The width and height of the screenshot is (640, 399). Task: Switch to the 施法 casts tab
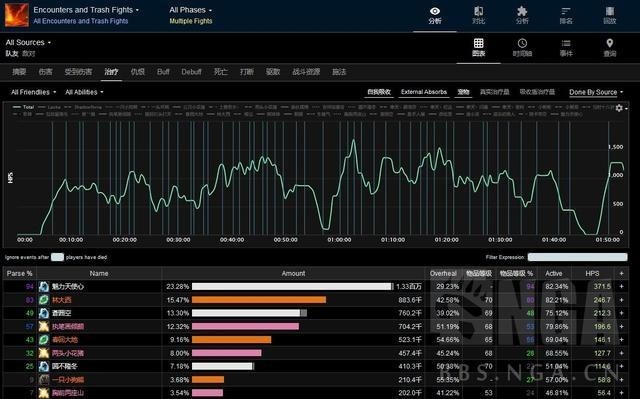point(339,72)
